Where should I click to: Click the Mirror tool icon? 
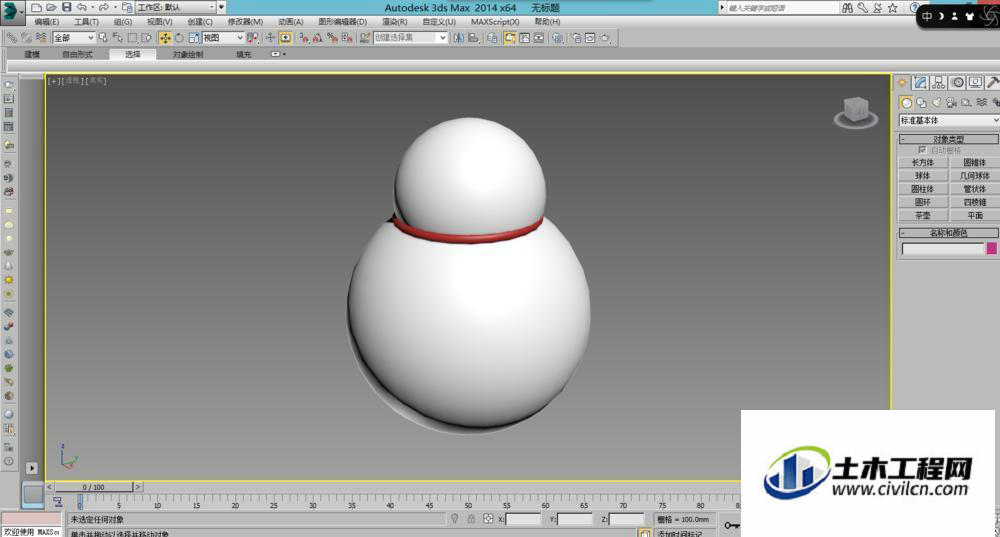click(459, 38)
